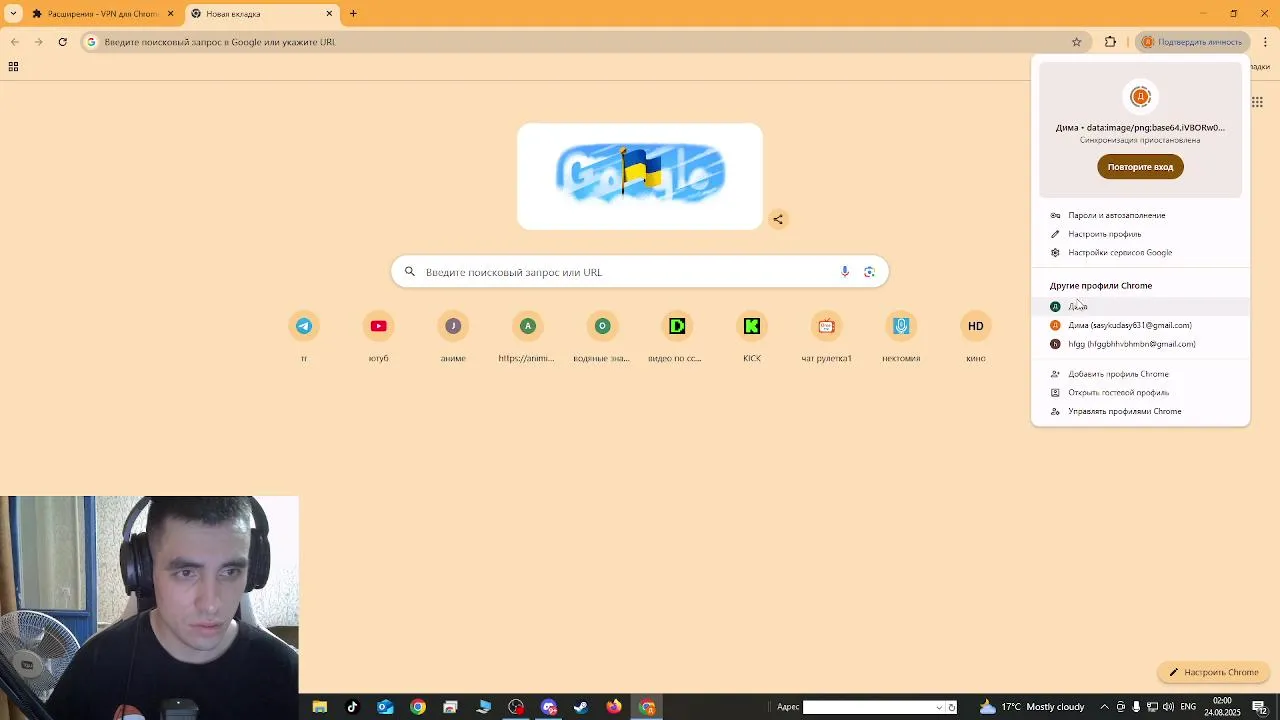The image size is (1280, 720).
Task: Switch to the highlighted green Д profile
Action: (1140, 306)
